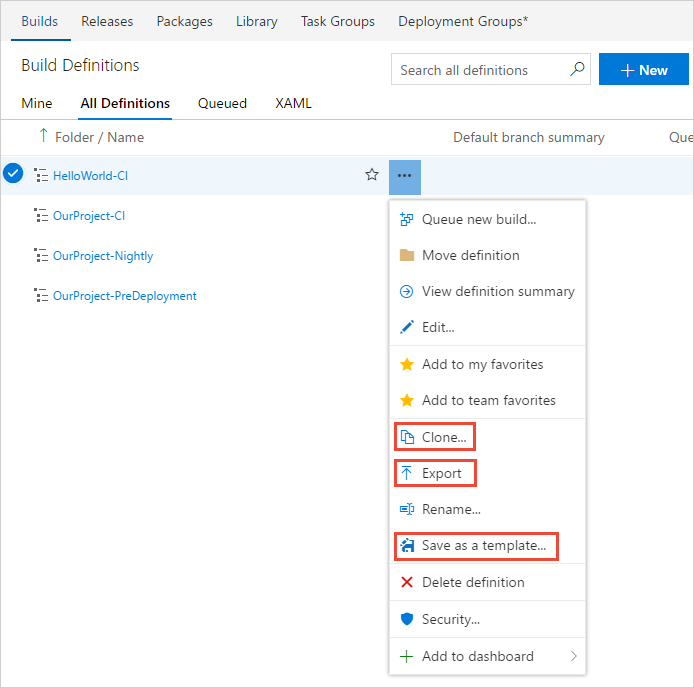This screenshot has height=688, width=694.
Task: Click the Rename icon in context menu
Action: point(407,509)
